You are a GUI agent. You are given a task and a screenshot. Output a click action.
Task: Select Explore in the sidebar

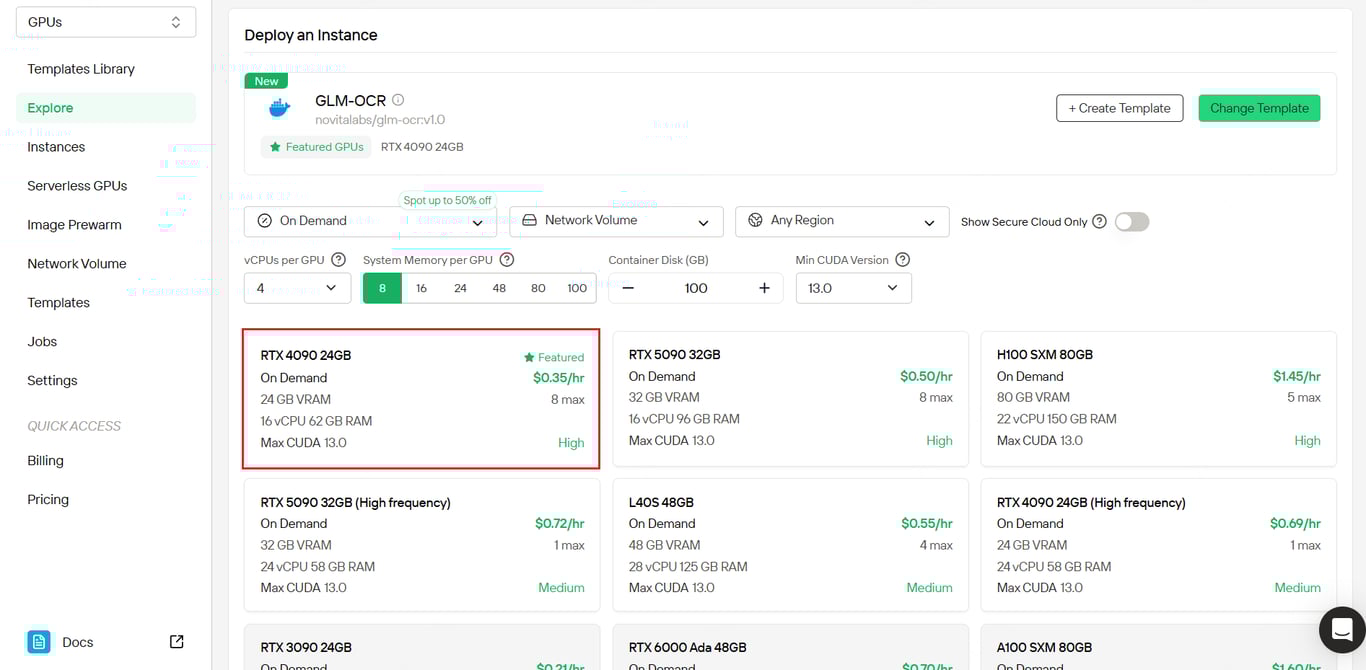[x=106, y=108]
